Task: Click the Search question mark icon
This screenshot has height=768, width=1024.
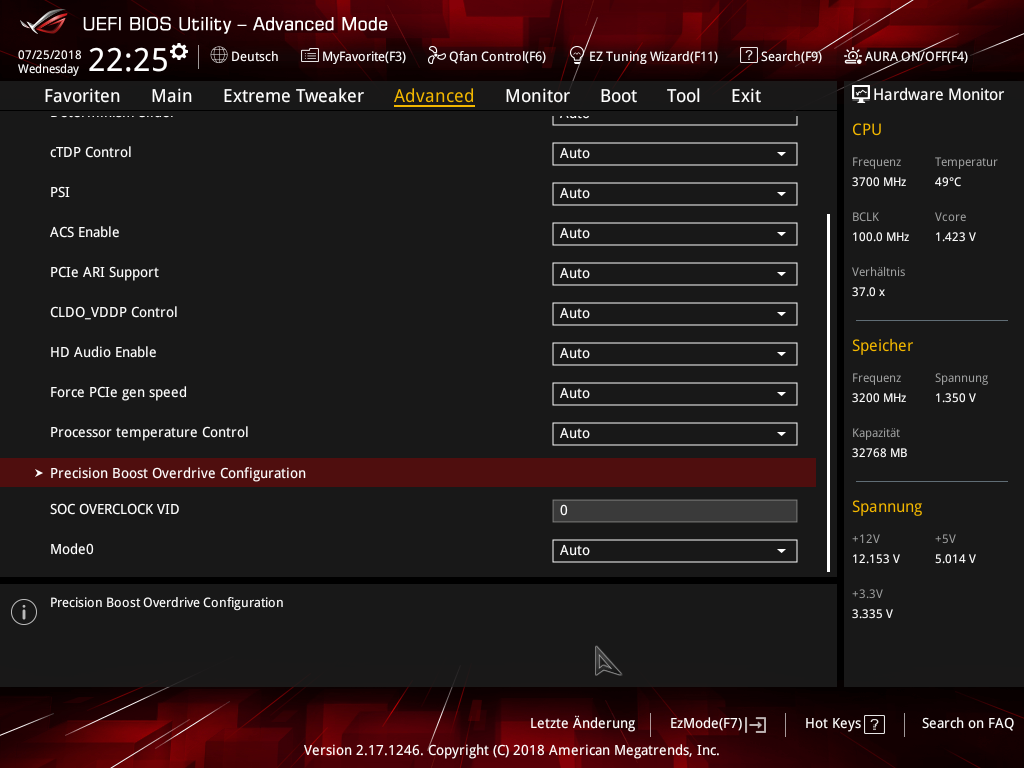Action: tap(748, 56)
